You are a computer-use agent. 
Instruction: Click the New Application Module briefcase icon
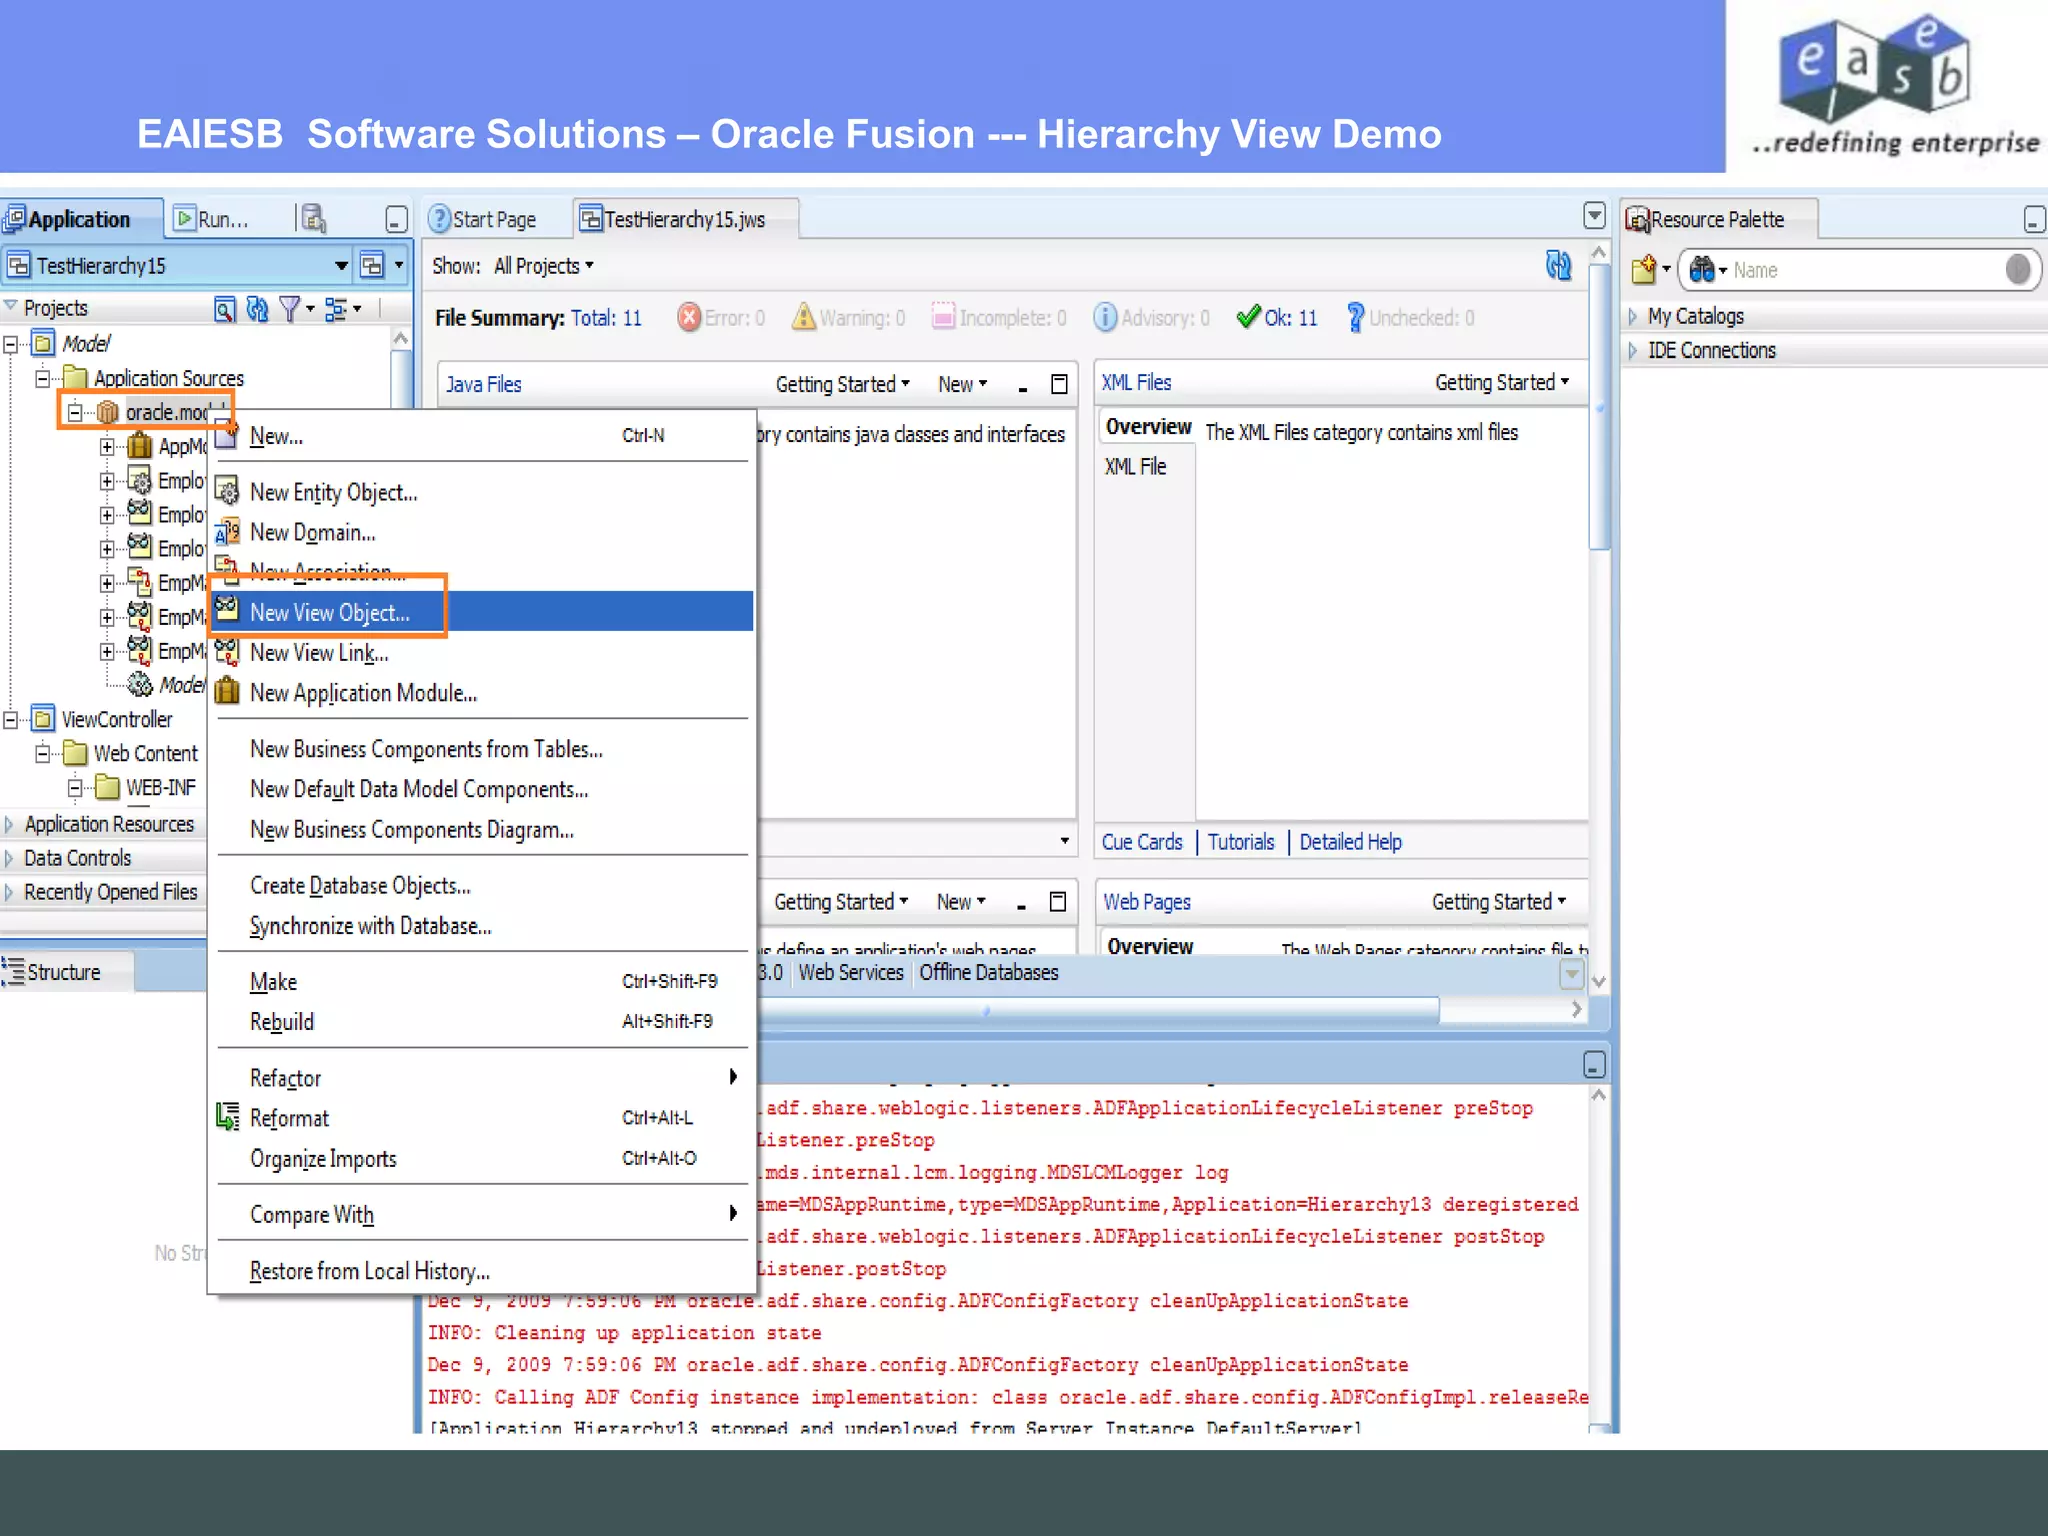pos(228,691)
